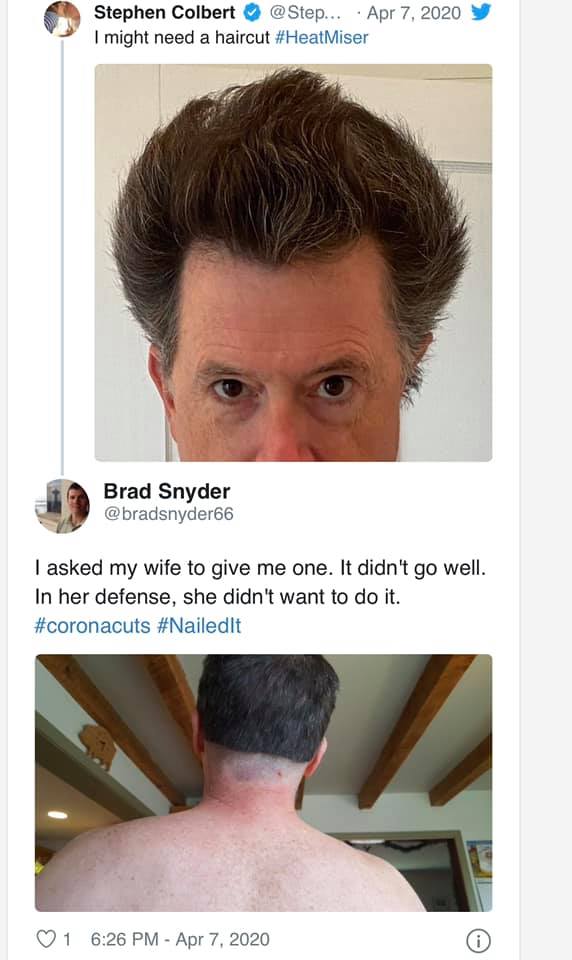
Task: Click the Brad Snyder display name
Action: (x=167, y=491)
